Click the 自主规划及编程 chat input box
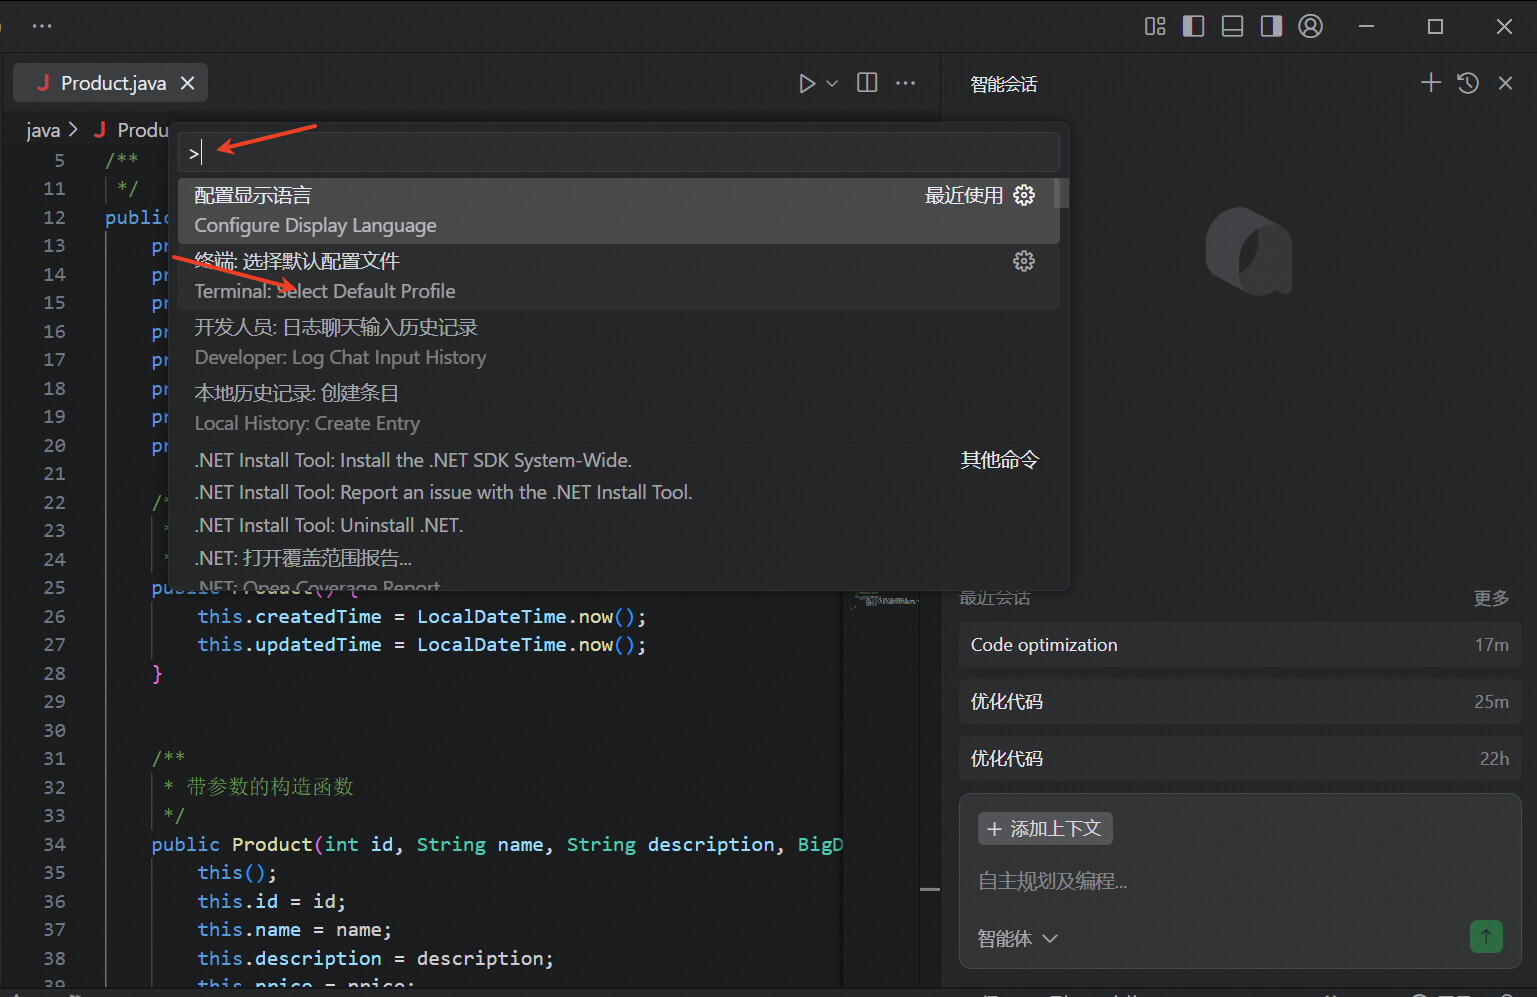This screenshot has height=997, width=1537. (1240, 881)
